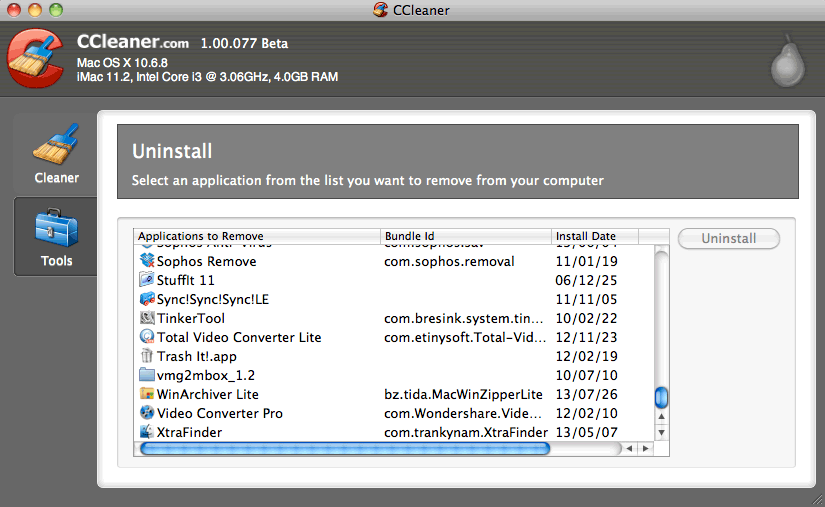Click install date 10/07/10
The height and width of the screenshot is (507, 825).
pos(586,376)
